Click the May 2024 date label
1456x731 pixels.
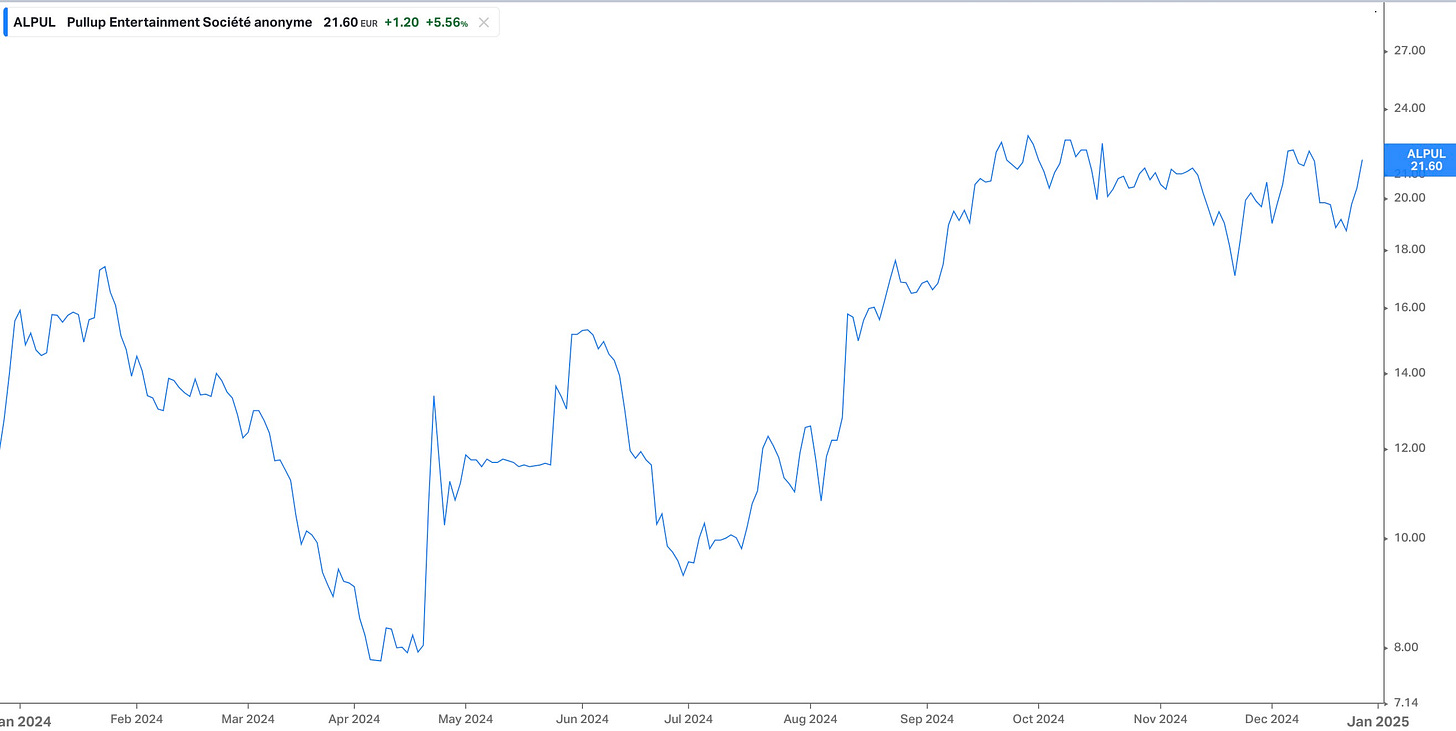465,719
